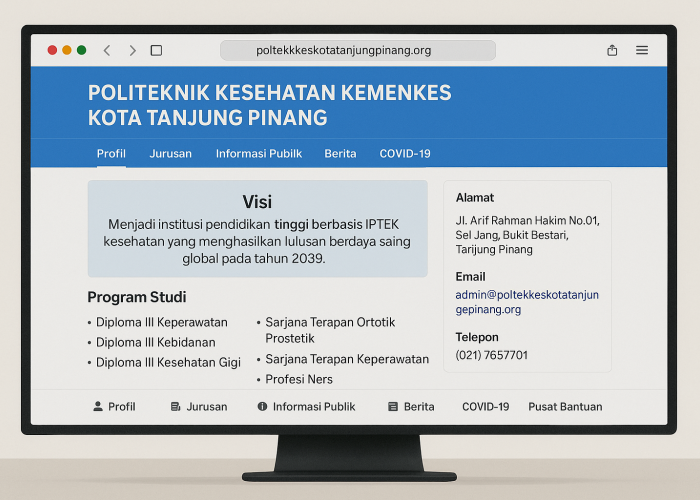
Task: Click phone number (021) 7657701
Action: [x=492, y=355]
